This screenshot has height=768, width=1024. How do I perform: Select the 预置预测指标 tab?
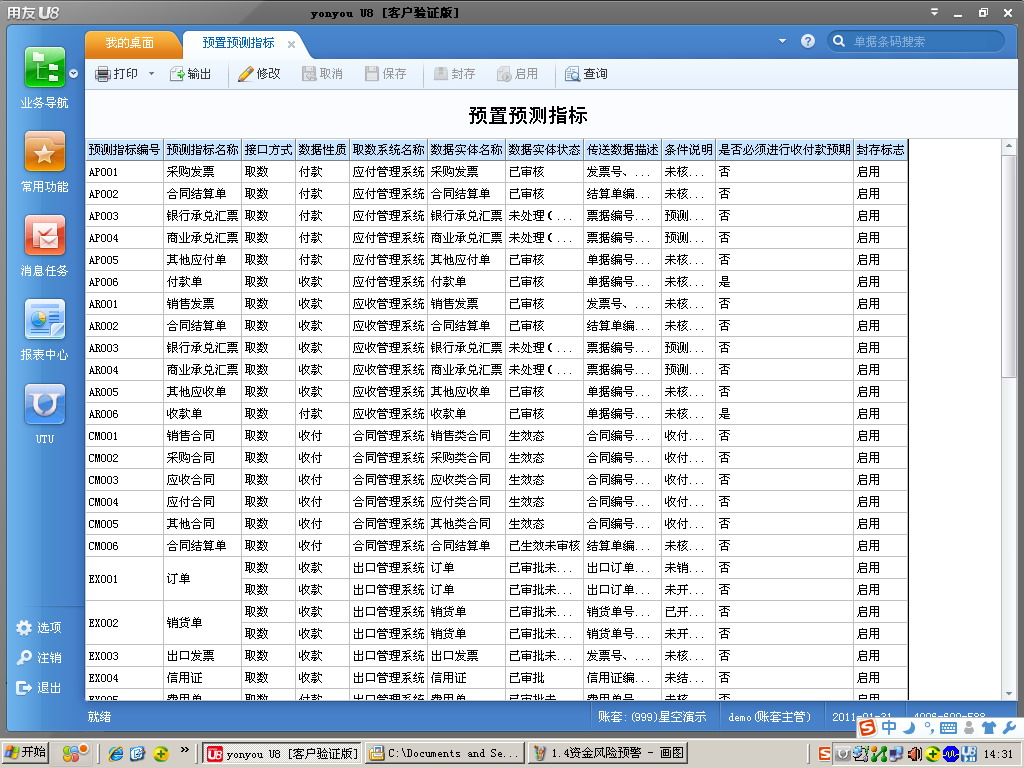coord(238,43)
